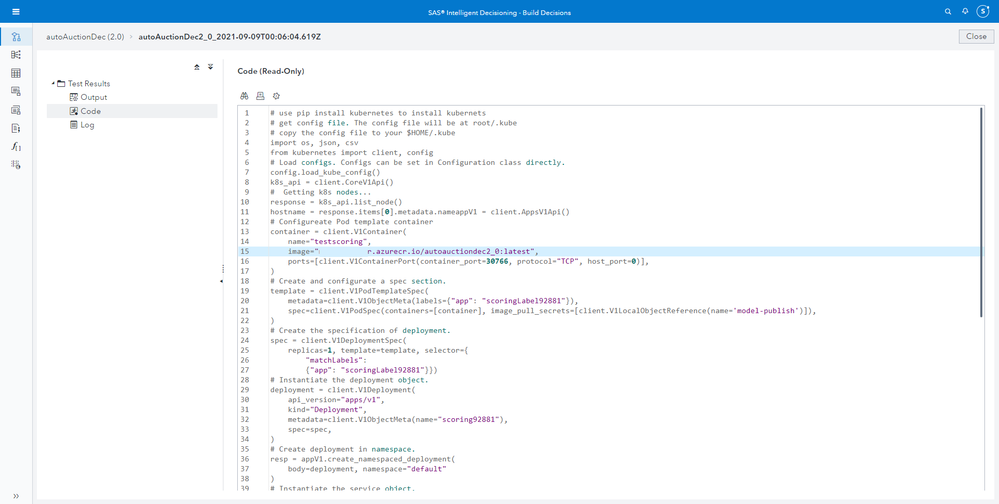Click line with 'model-publish' secret reference
The height and width of the screenshot is (504, 999).
point(552,311)
